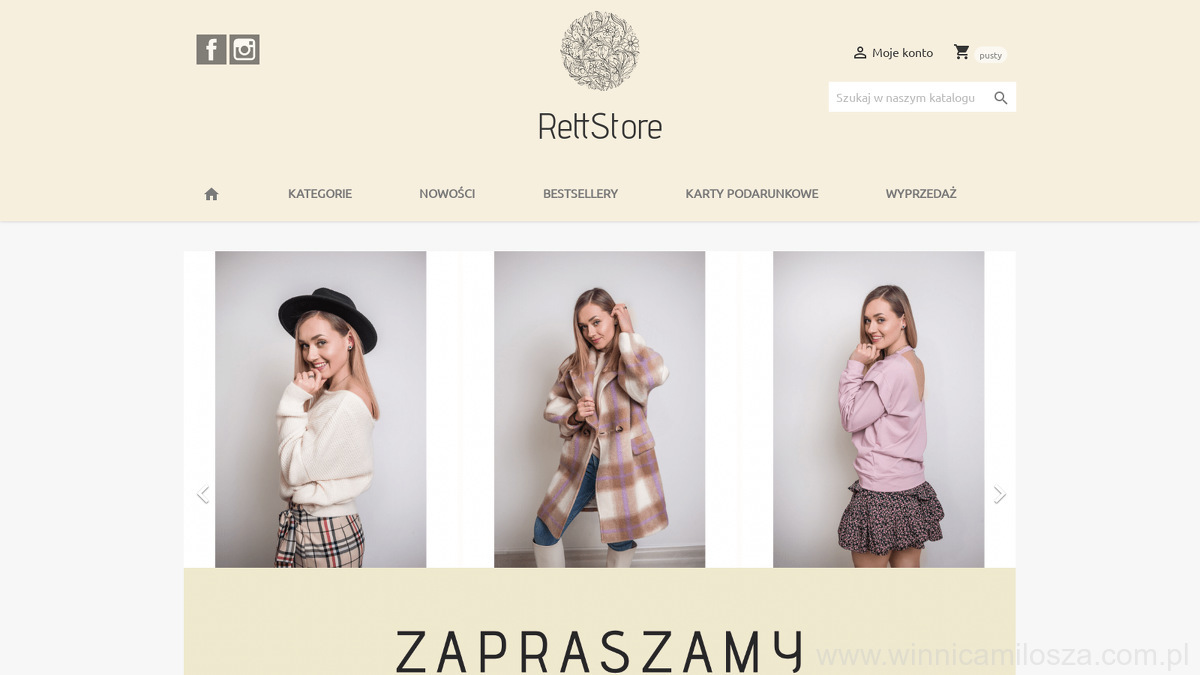Go to WYPRZEDAŻ section
The image size is (1200, 675).
(921, 194)
